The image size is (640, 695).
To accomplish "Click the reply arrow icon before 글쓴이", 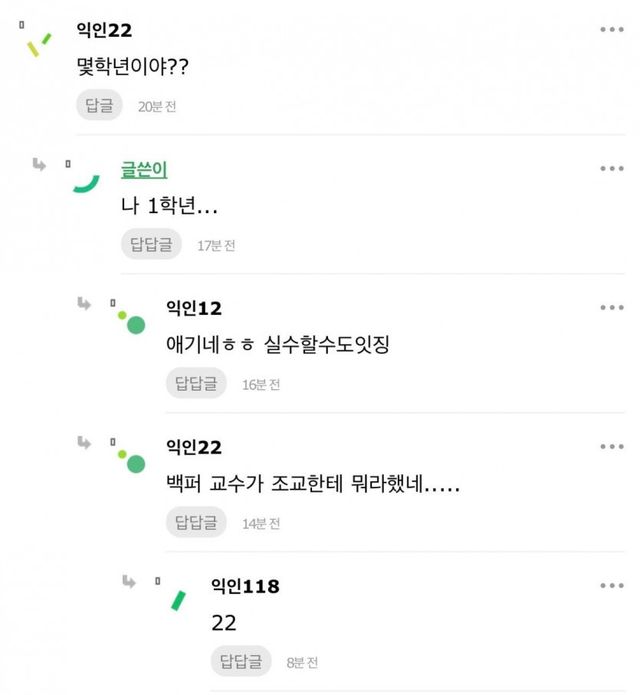I will tap(39, 165).
